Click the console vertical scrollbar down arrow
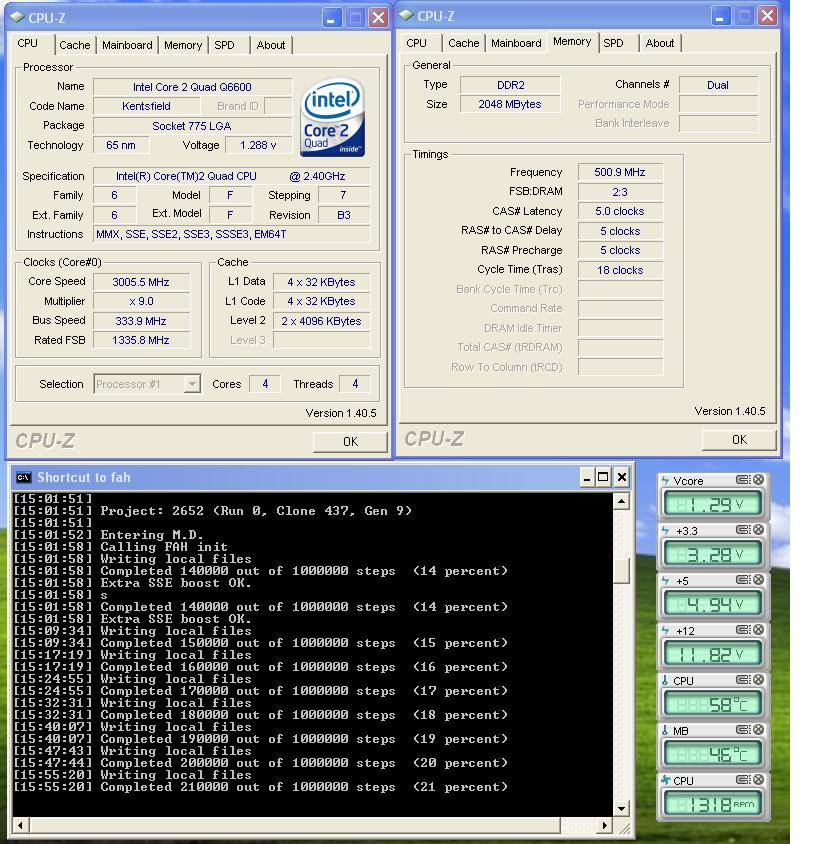This screenshot has width=840, height=844. (622, 808)
